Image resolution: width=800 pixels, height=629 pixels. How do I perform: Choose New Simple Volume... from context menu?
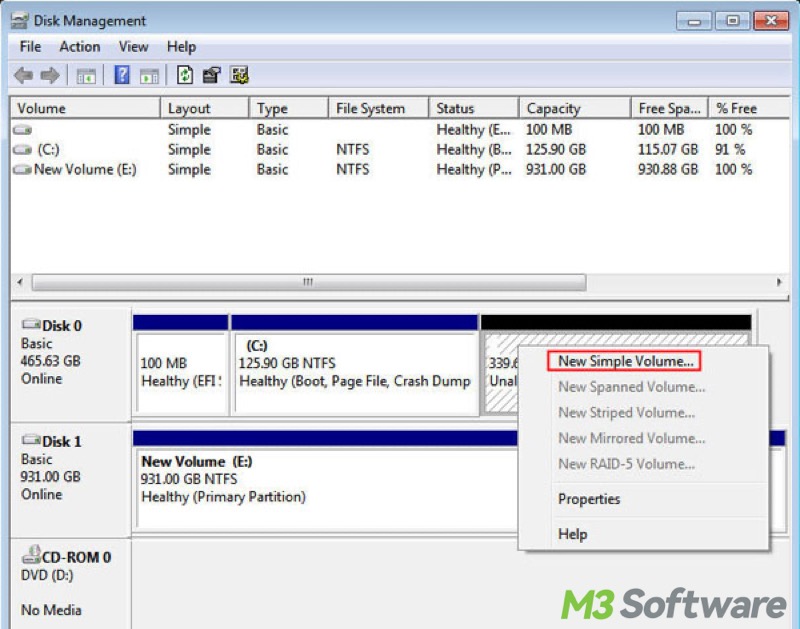[x=624, y=361]
